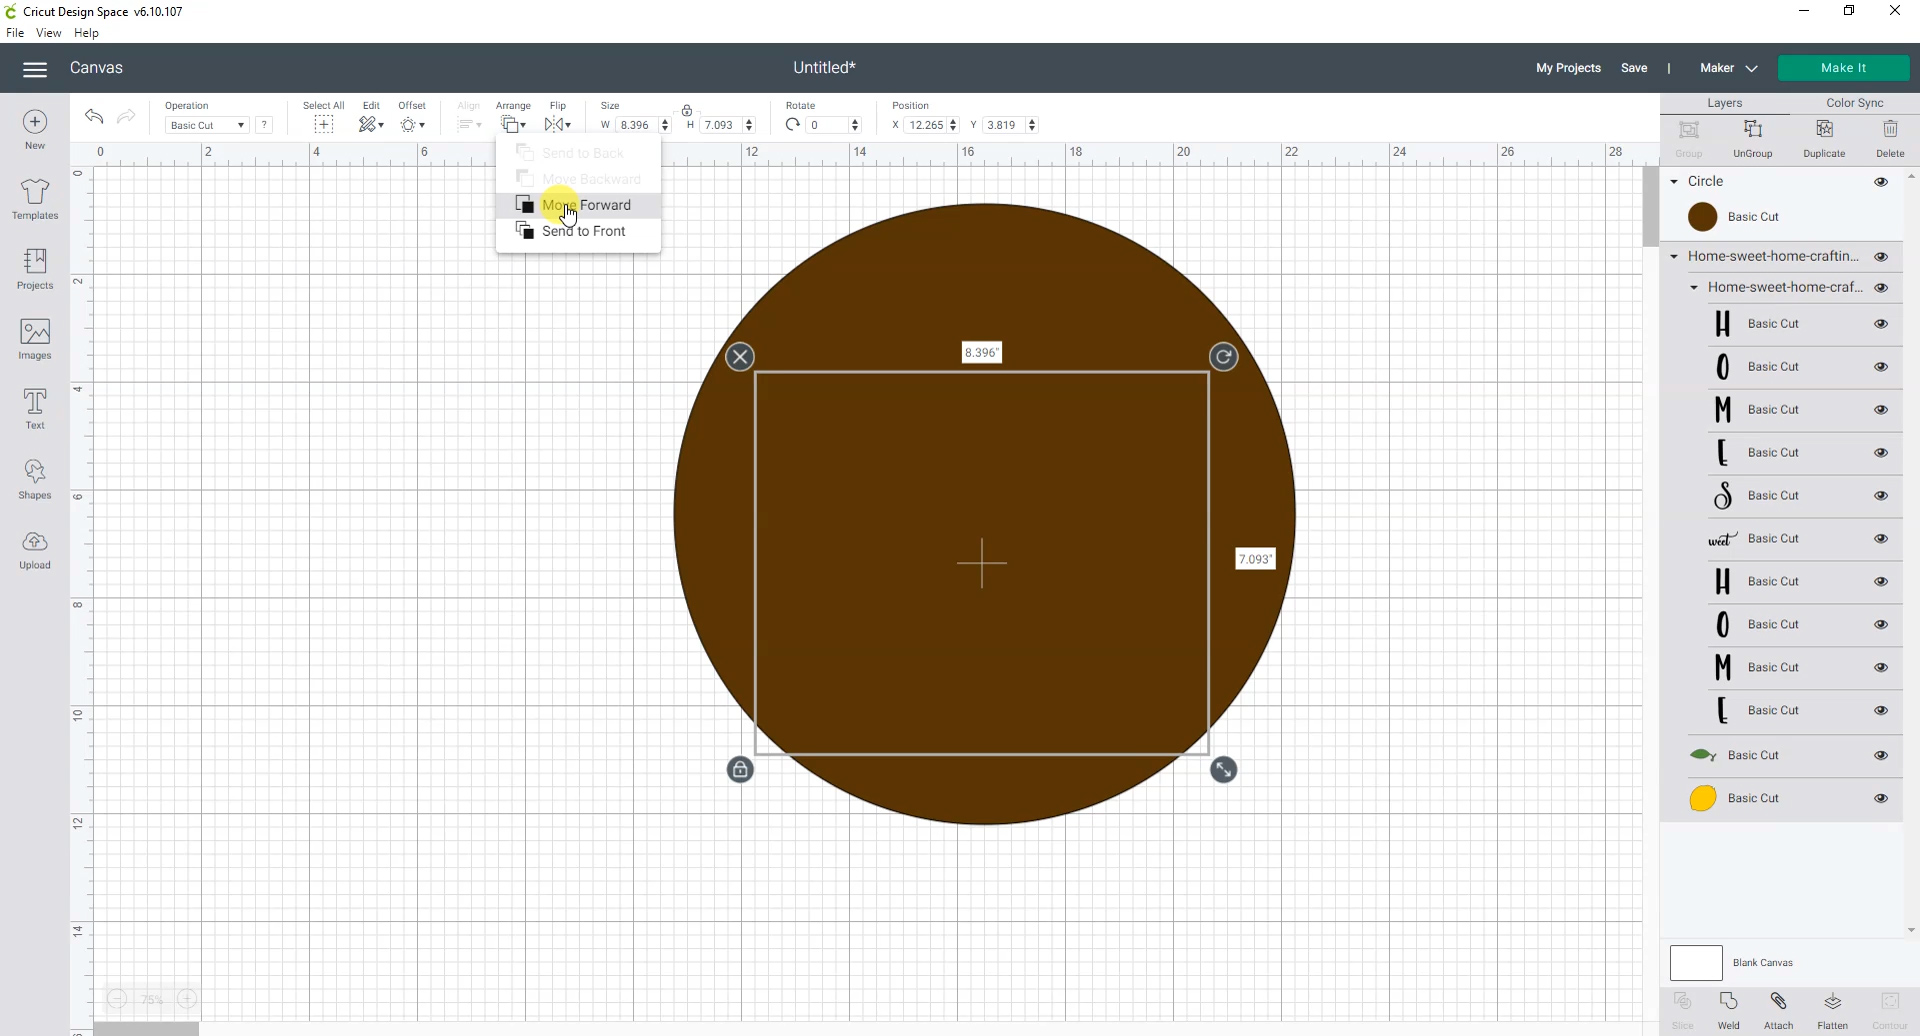The height and width of the screenshot is (1036, 1920).
Task: Collapse the nested Home-sweet-home-craf subgroup
Action: click(1694, 288)
